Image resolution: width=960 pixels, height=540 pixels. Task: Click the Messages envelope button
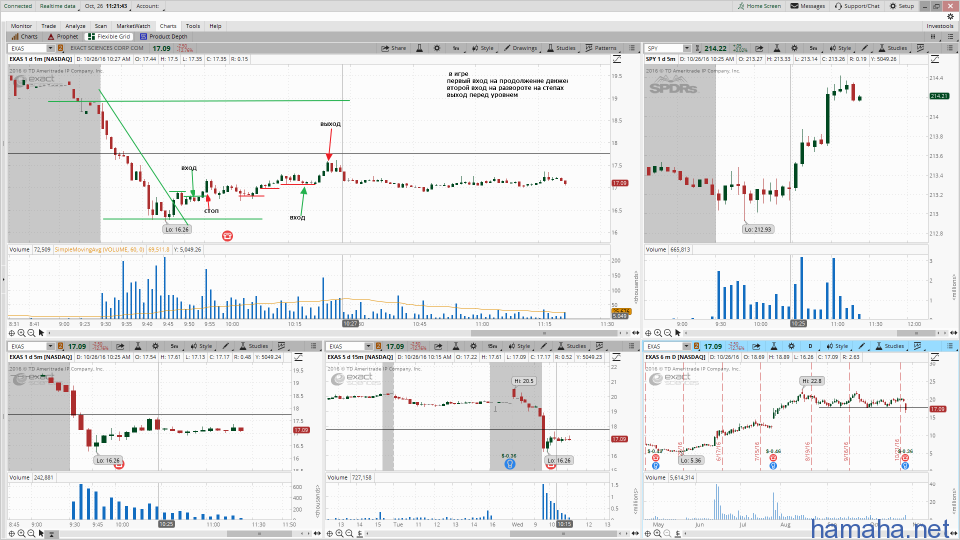point(808,6)
